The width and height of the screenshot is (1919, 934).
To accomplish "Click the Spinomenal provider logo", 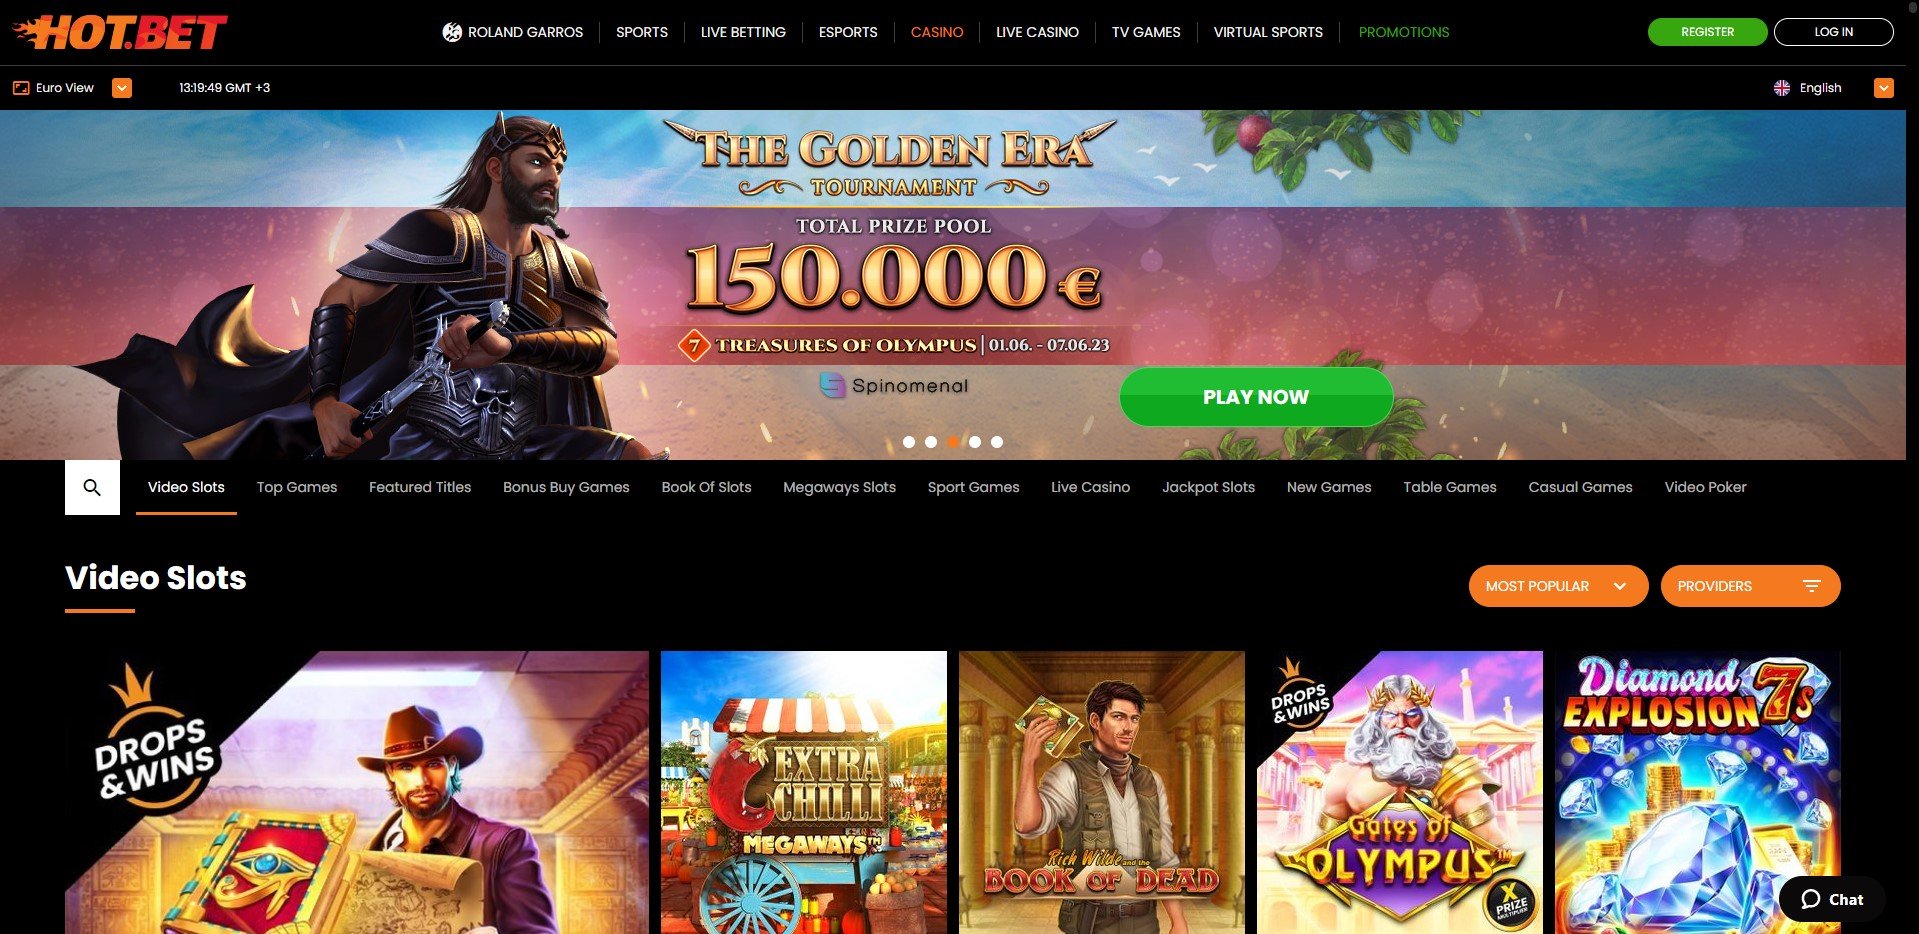I will pyautogui.click(x=894, y=385).
